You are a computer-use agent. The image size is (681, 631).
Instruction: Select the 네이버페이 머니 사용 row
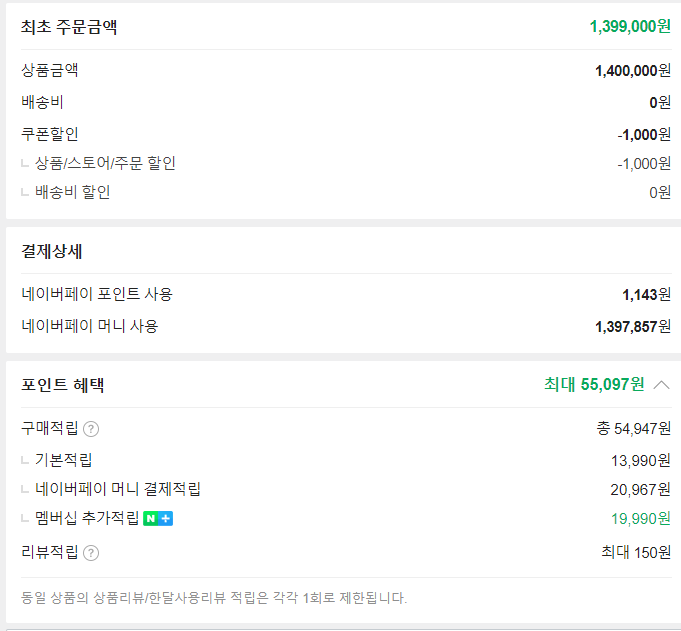point(346,326)
